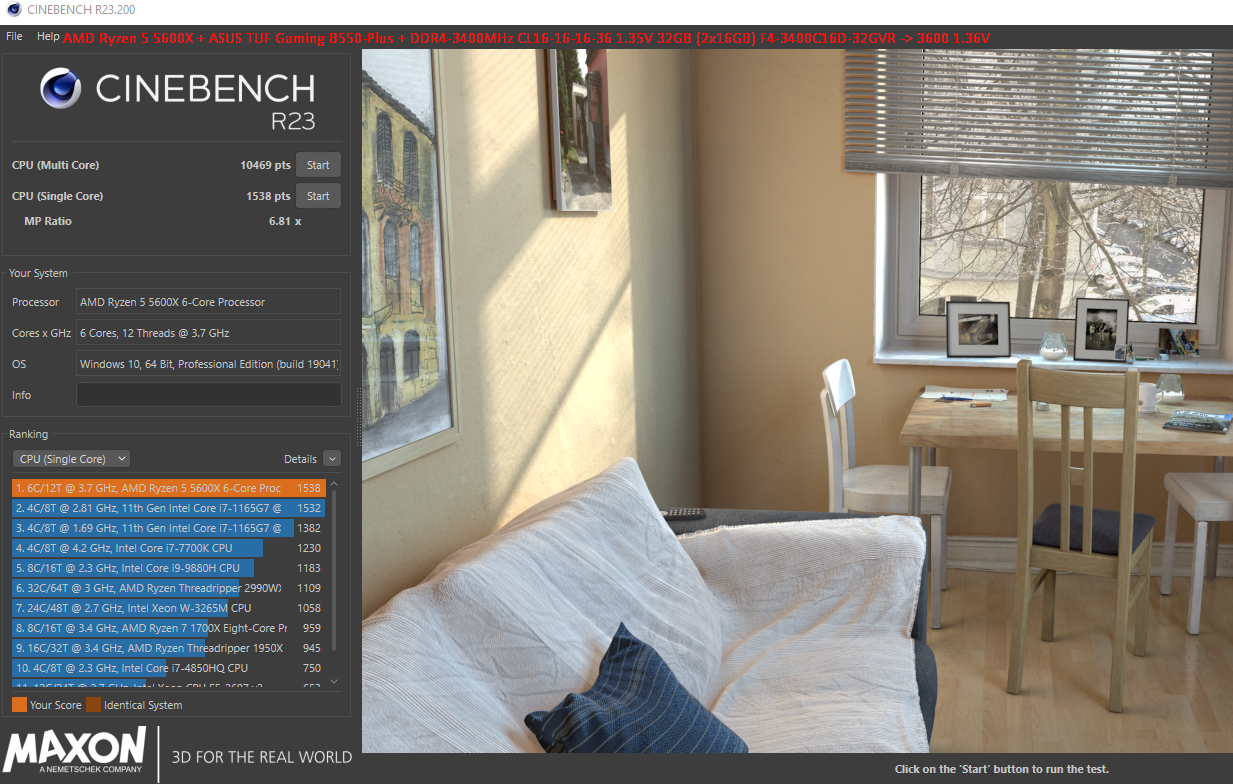Click the single core score 1538 pts
1233x784 pixels.
268,196
